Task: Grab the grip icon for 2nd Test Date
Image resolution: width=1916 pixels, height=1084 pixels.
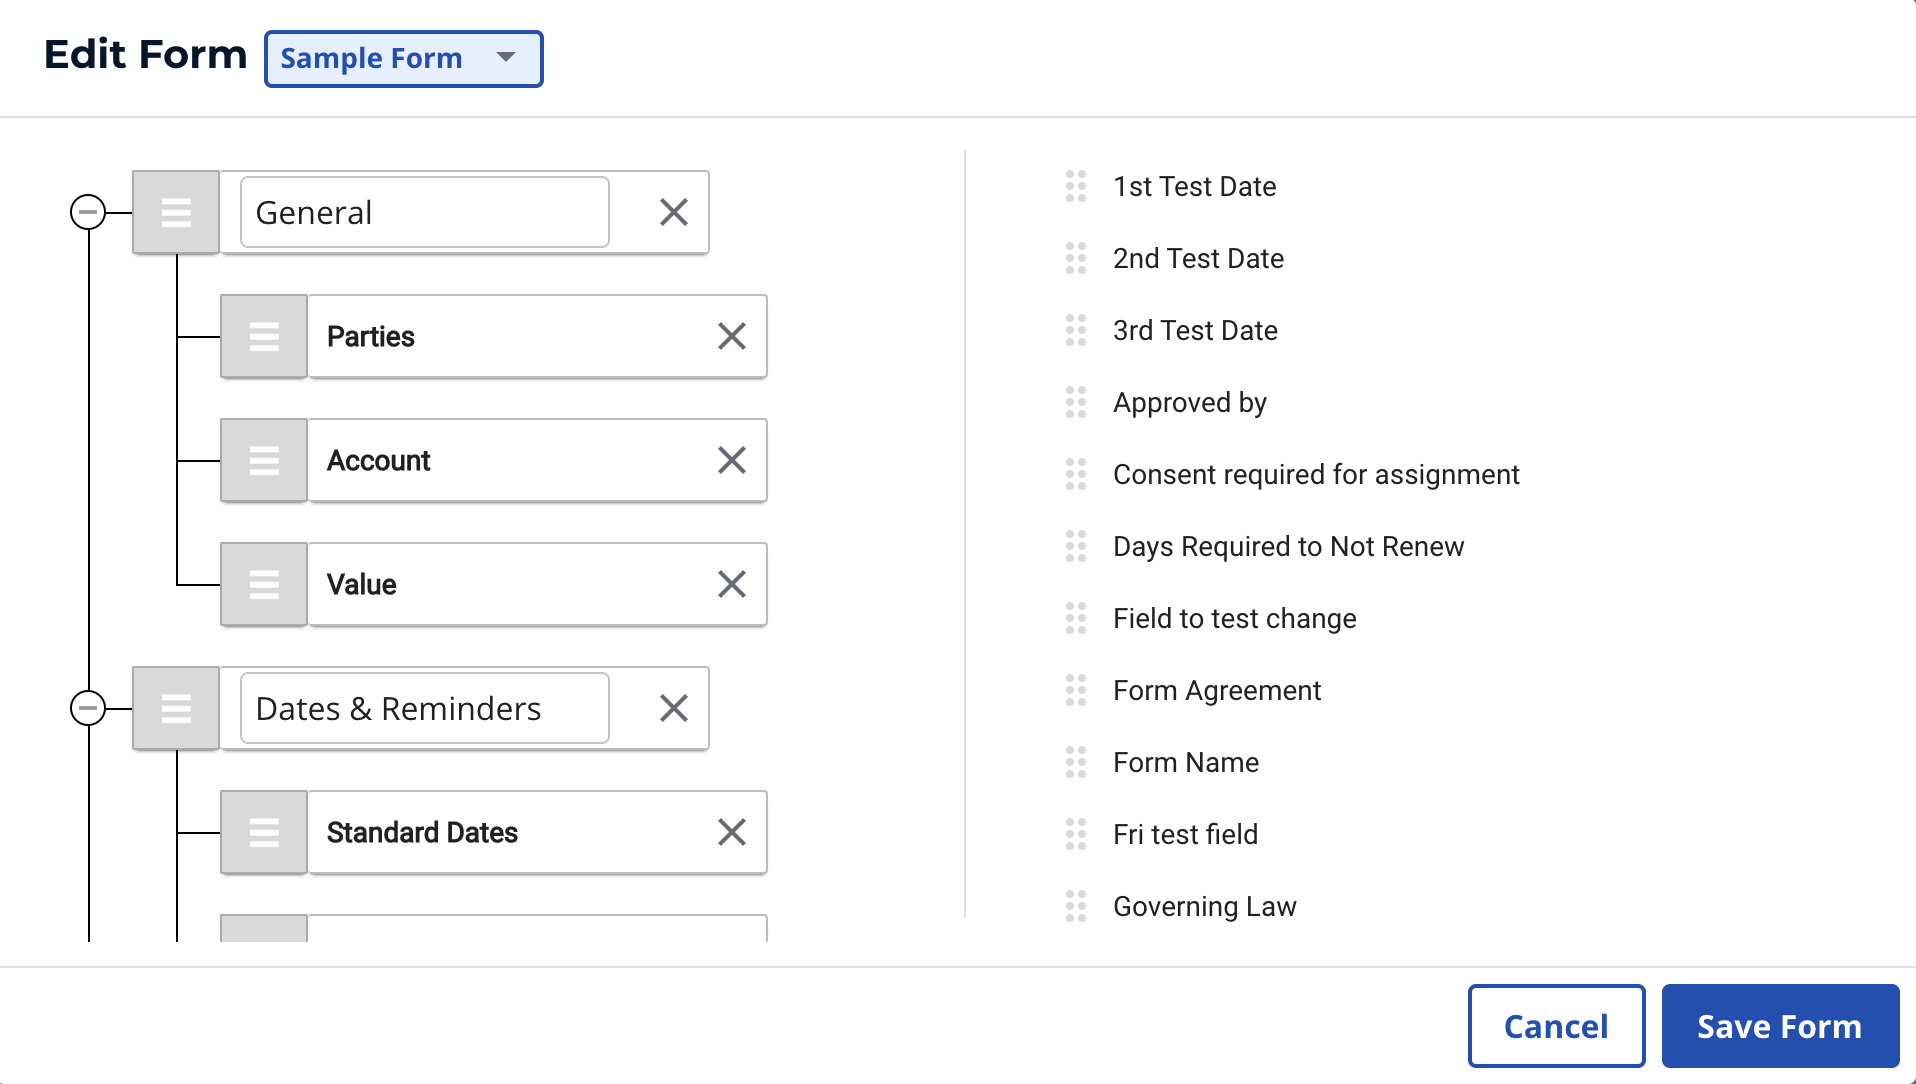Action: click(x=1076, y=258)
